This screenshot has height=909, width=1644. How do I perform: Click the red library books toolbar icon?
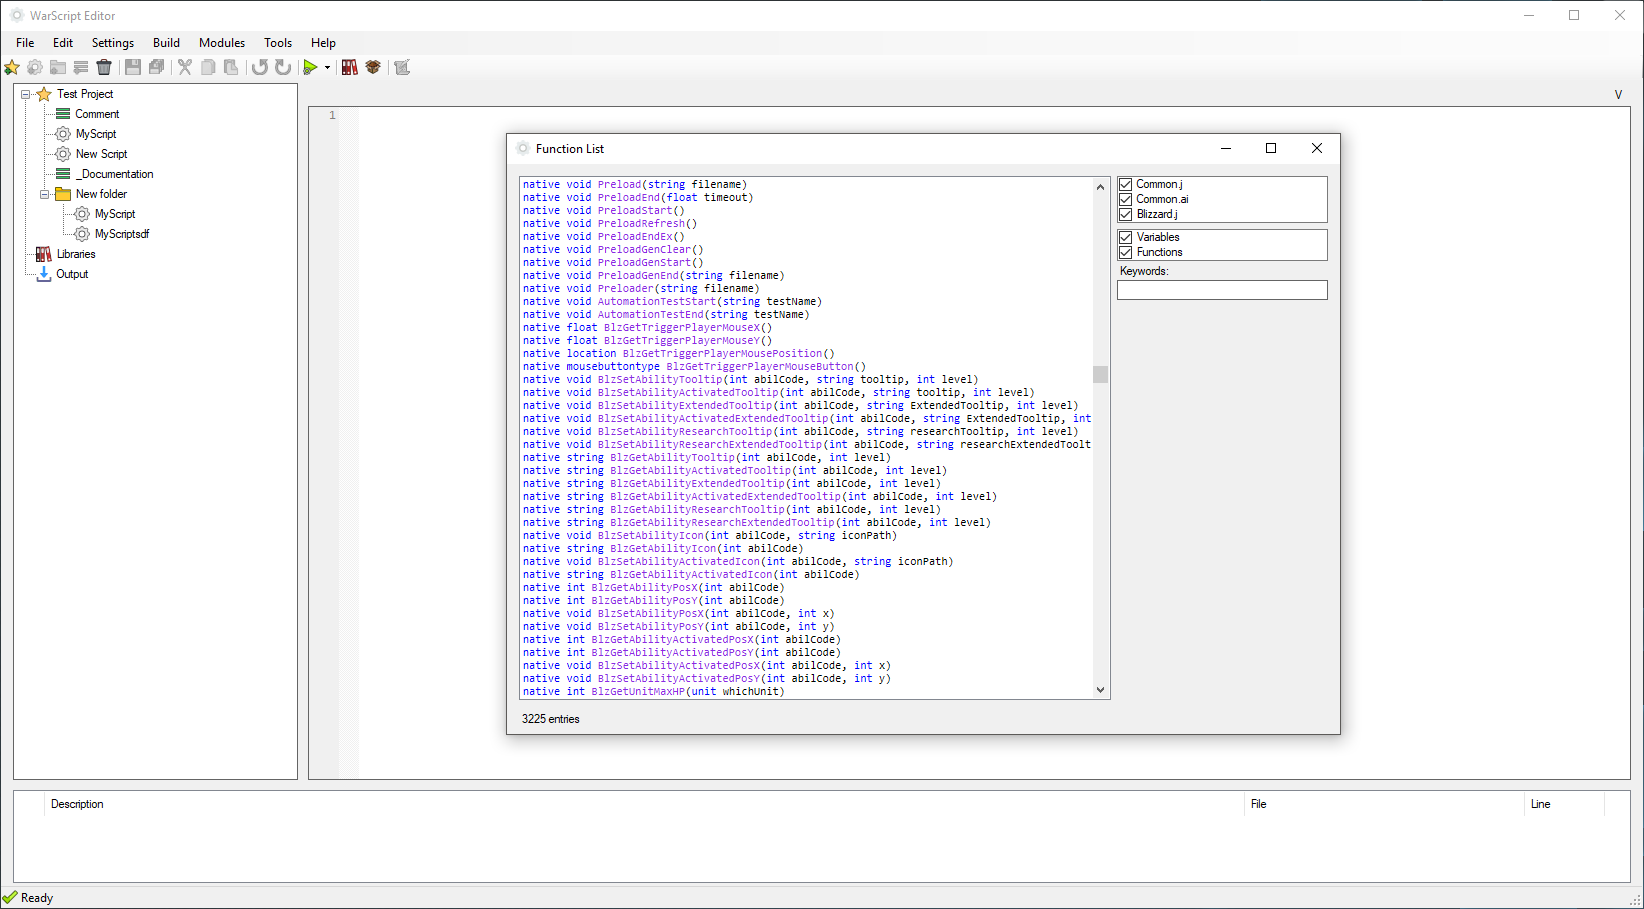(x=349, y=67)
